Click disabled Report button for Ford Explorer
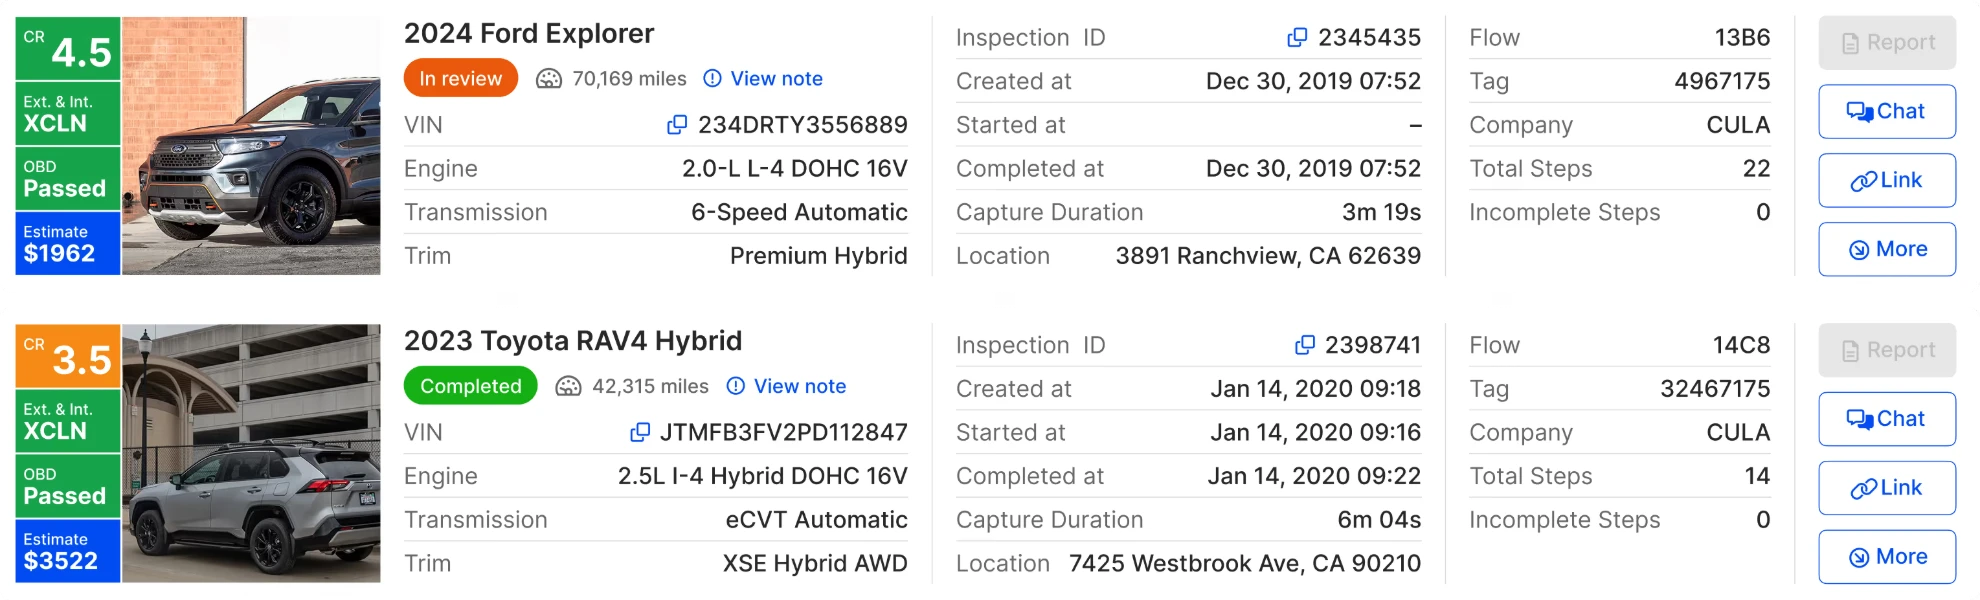This screenshot has height=600, width=1980. pos(1887,43)
